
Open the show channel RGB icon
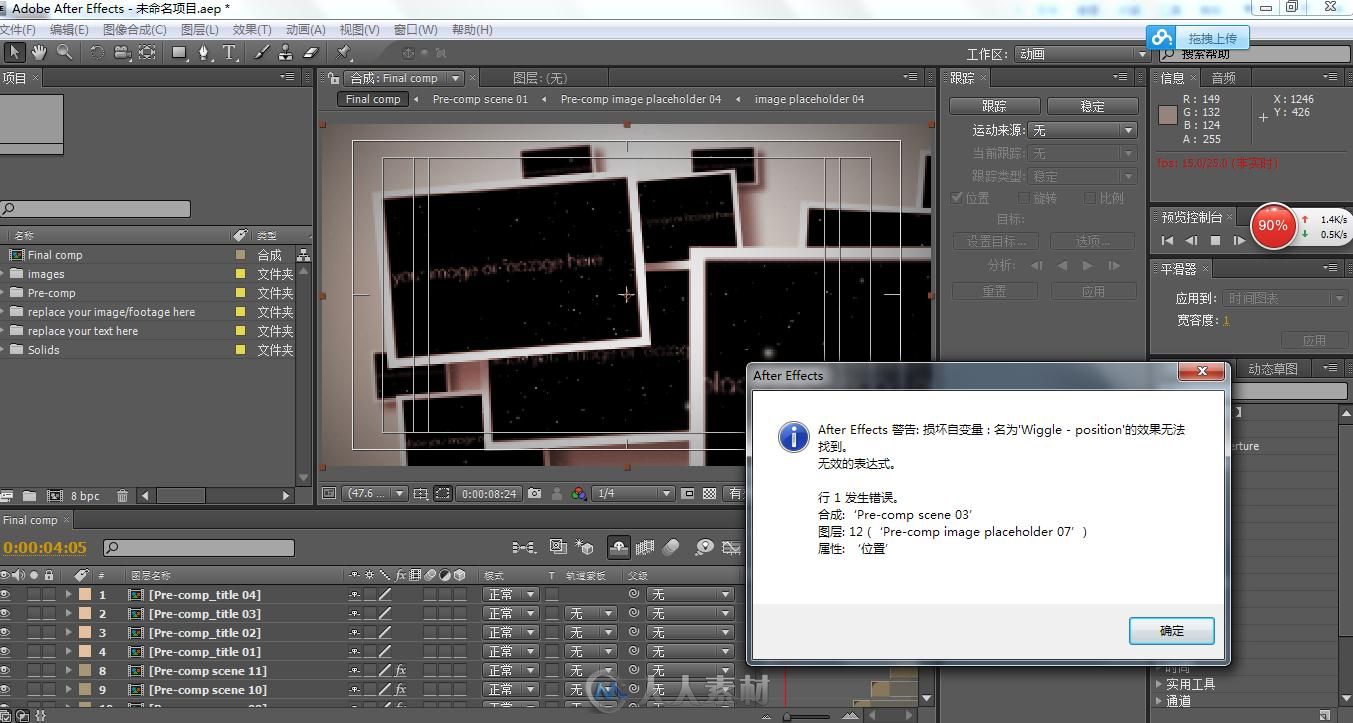579,494
